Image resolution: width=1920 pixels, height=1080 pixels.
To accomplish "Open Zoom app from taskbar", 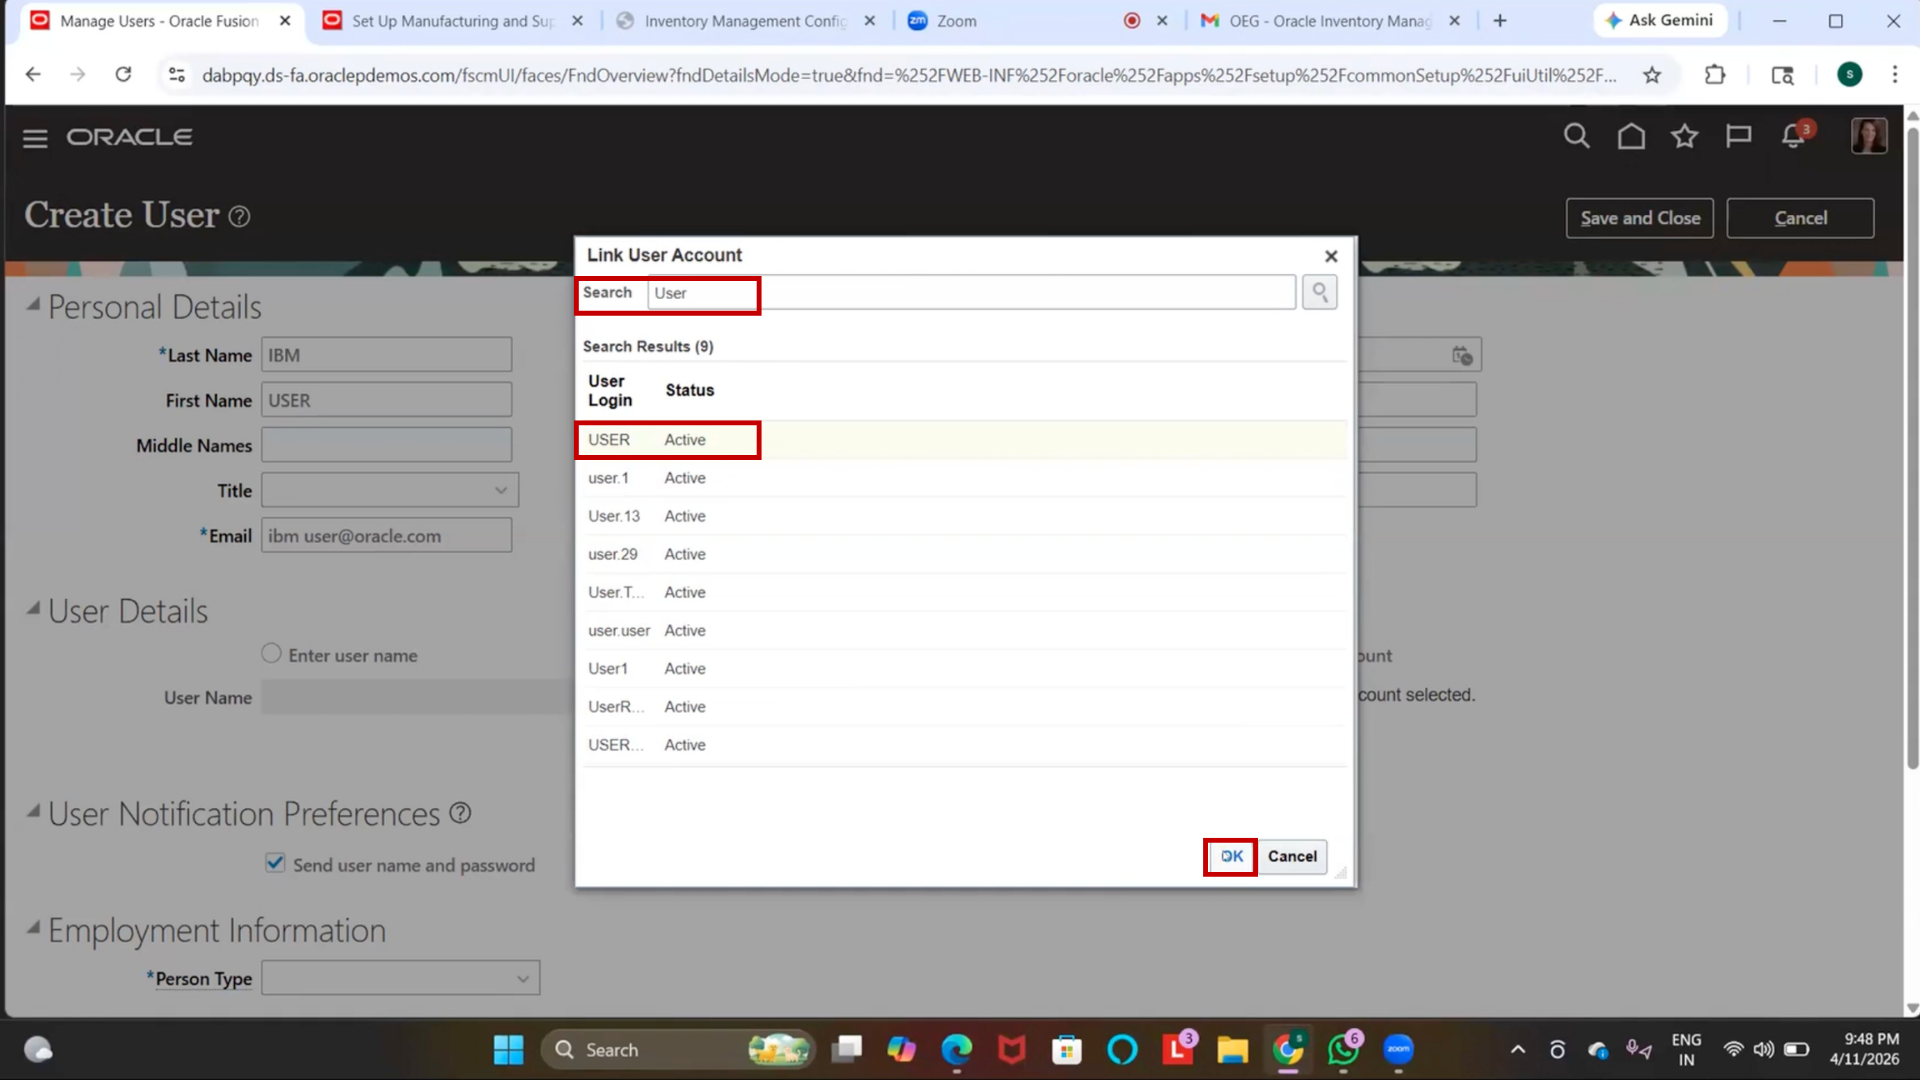I will (x=1398, y=1050).
